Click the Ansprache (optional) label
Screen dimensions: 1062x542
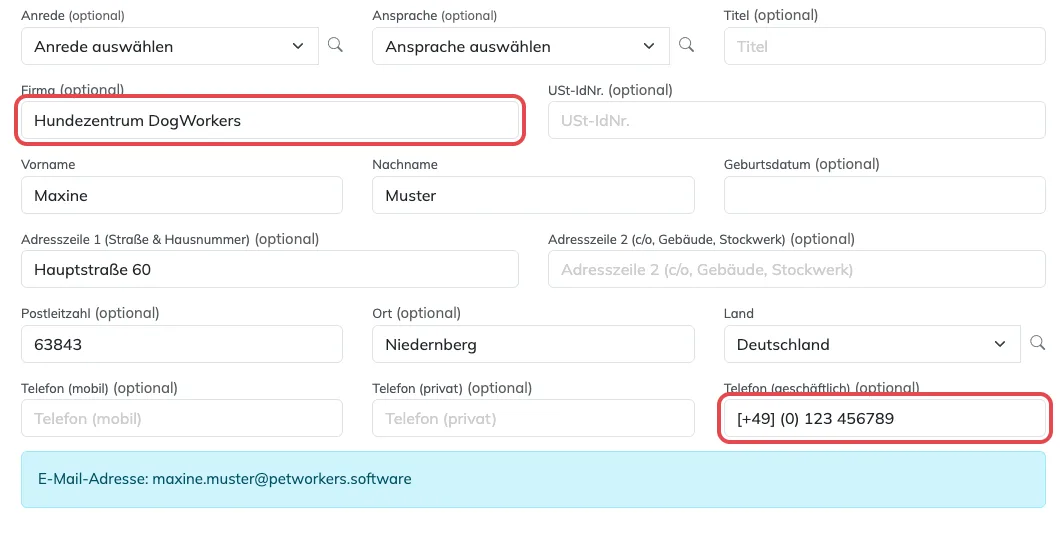point(435,15)
